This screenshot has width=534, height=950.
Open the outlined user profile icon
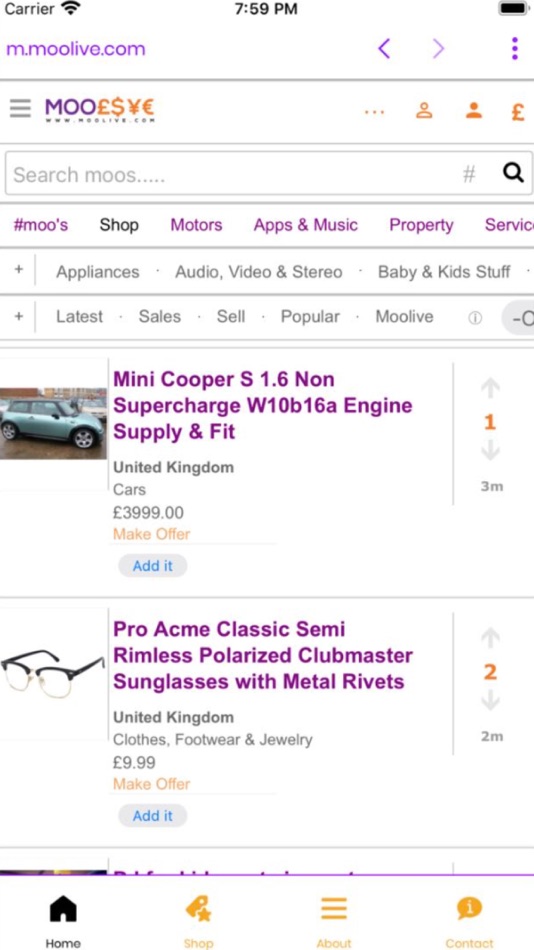click(424, 110)
